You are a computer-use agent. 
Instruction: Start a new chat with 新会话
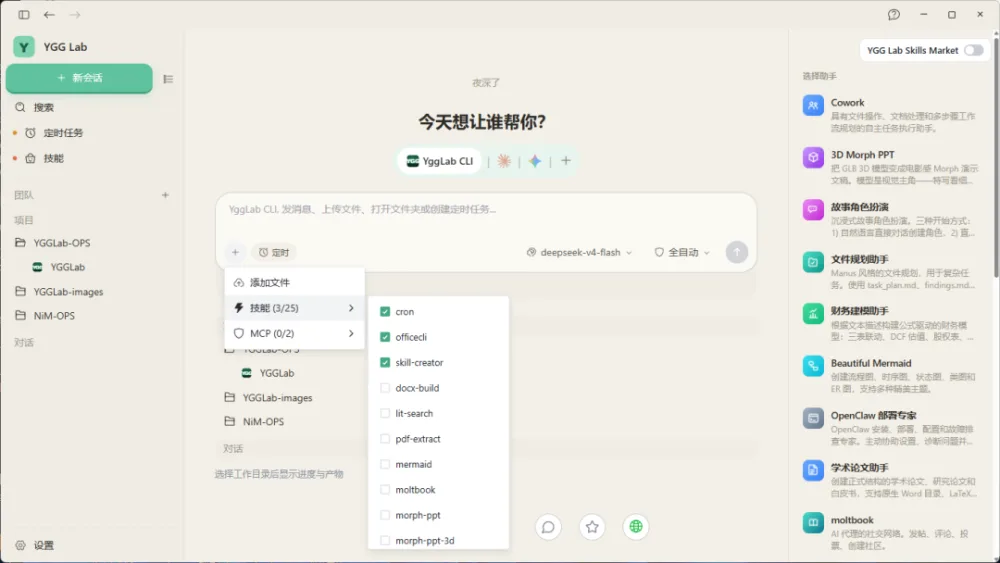click(x=79, y=78)
